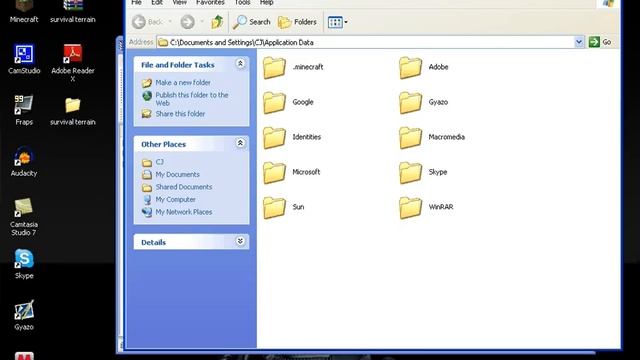
Task: Select the WinRAR folder
Action: [x=426, y=207]
